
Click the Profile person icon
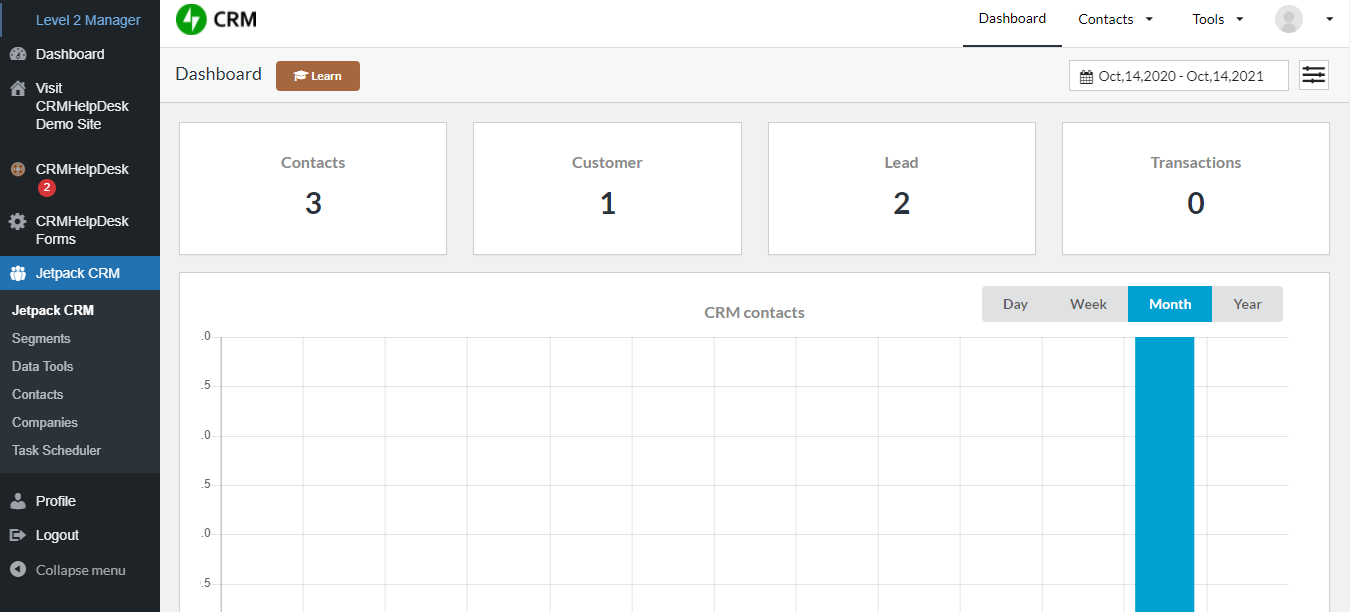pyautogui.click(x=17, y=501)
